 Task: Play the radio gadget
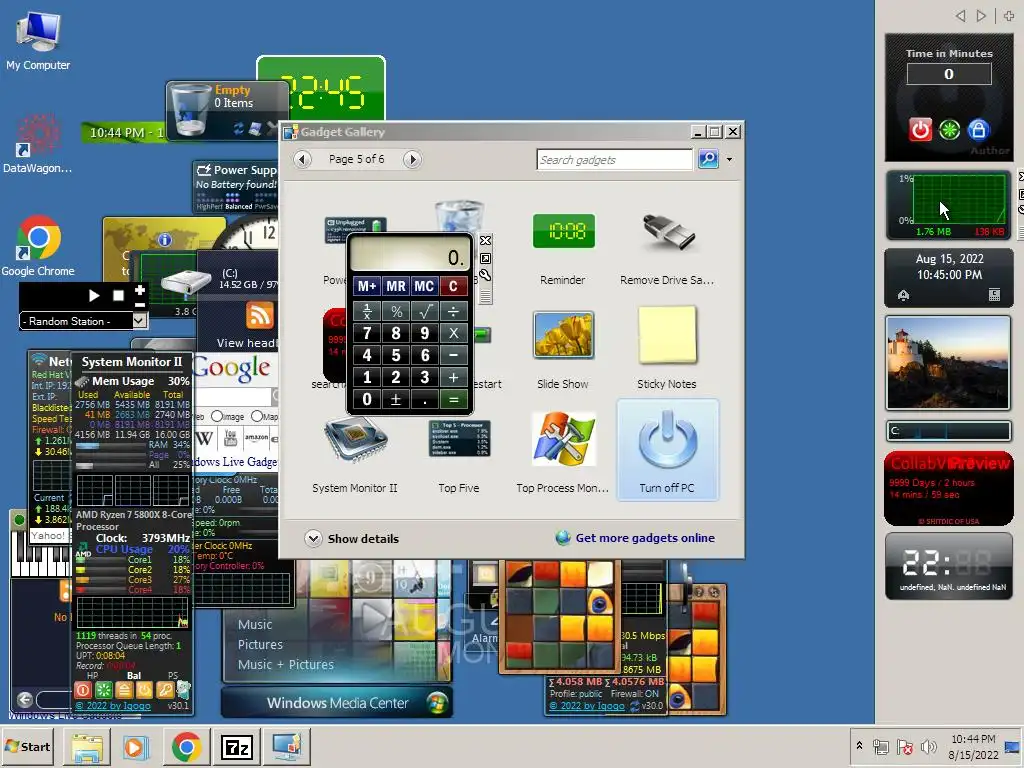pyautogui.click(x=94, y=296)
